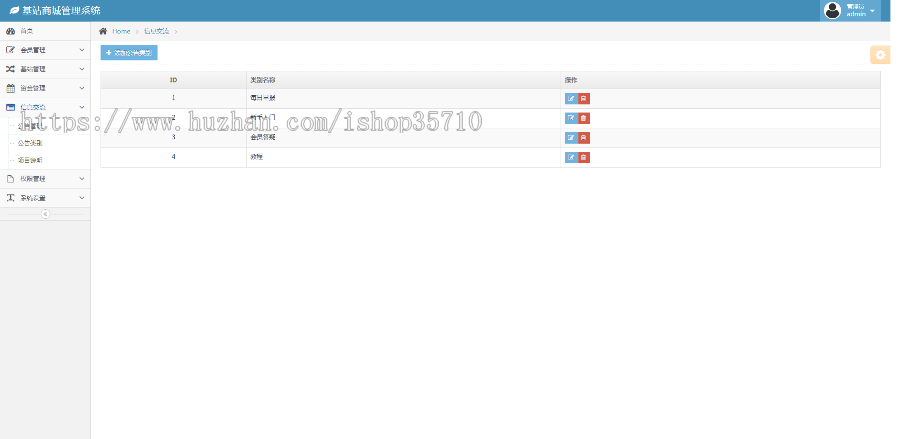Edit the category in row ID 3
The image size is (900, 439).
[x=571, y=138]
